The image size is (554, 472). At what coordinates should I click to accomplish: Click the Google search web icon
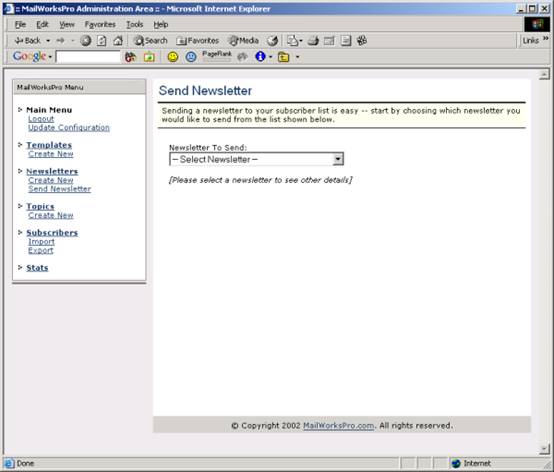coord(130,57)
